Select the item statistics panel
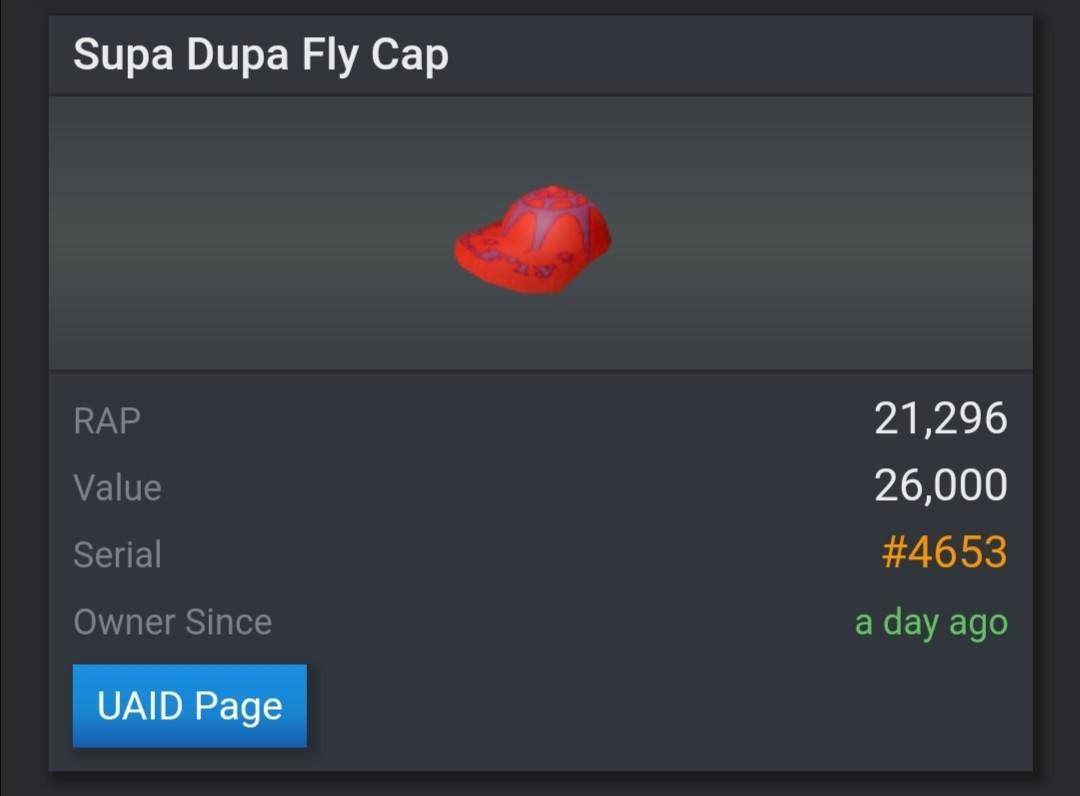Viewport: 1080px width, 796px height. (x=540, y=520)
